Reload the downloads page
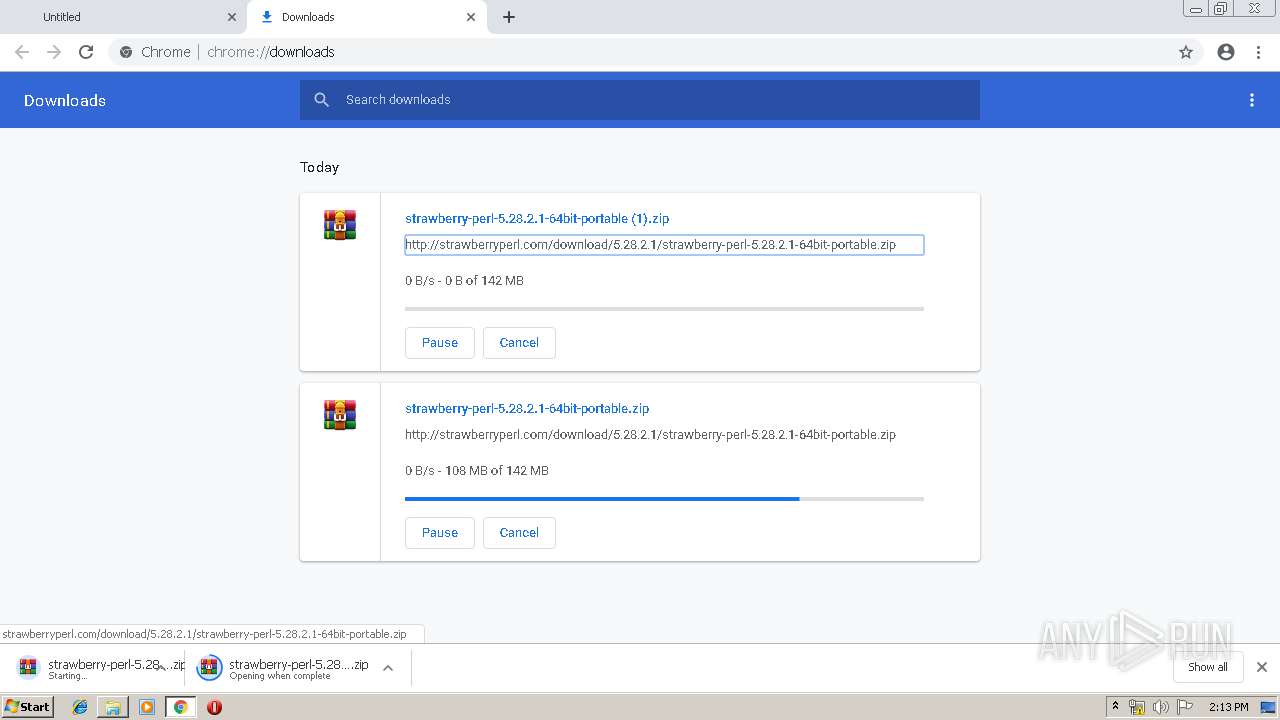Image resolution: width=1280 pixels, height=720 pixels. 86,52
